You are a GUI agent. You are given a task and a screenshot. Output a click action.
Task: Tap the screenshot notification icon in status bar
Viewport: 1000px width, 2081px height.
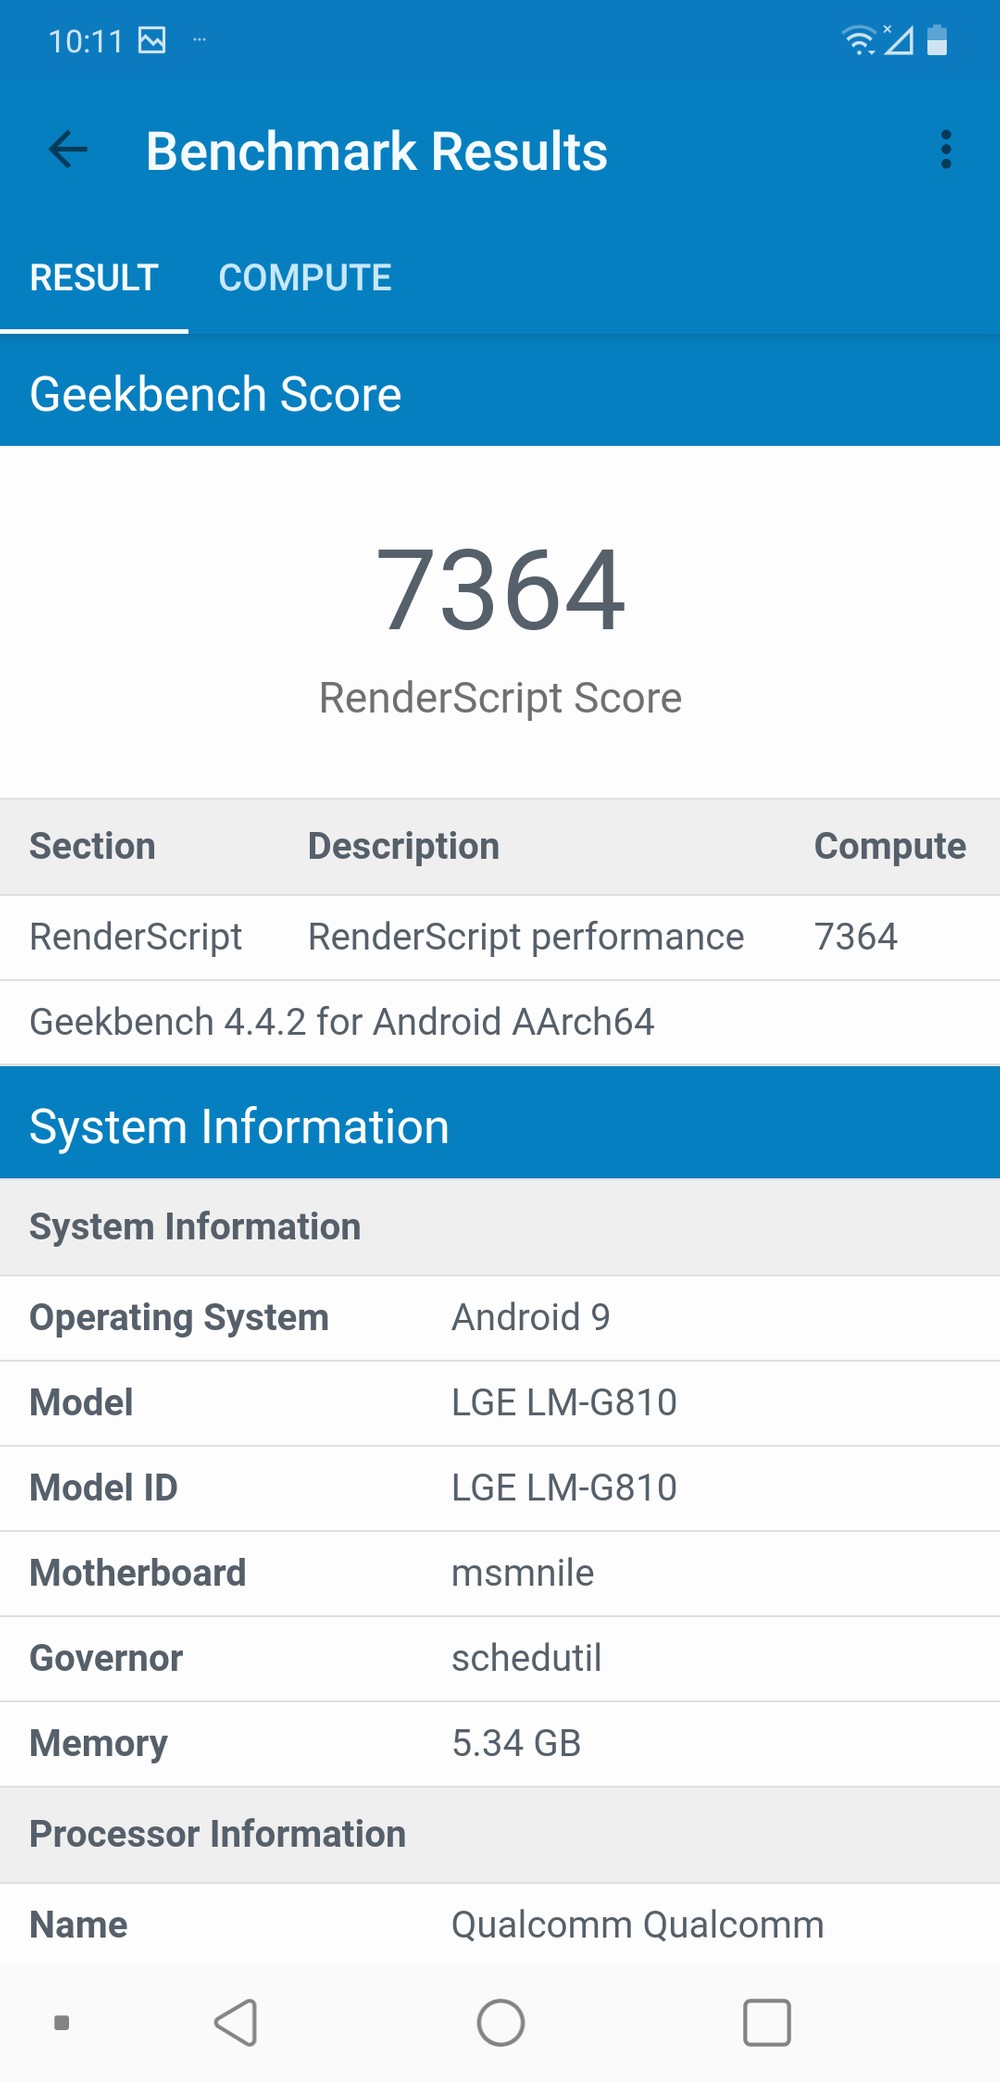[152, 40]
